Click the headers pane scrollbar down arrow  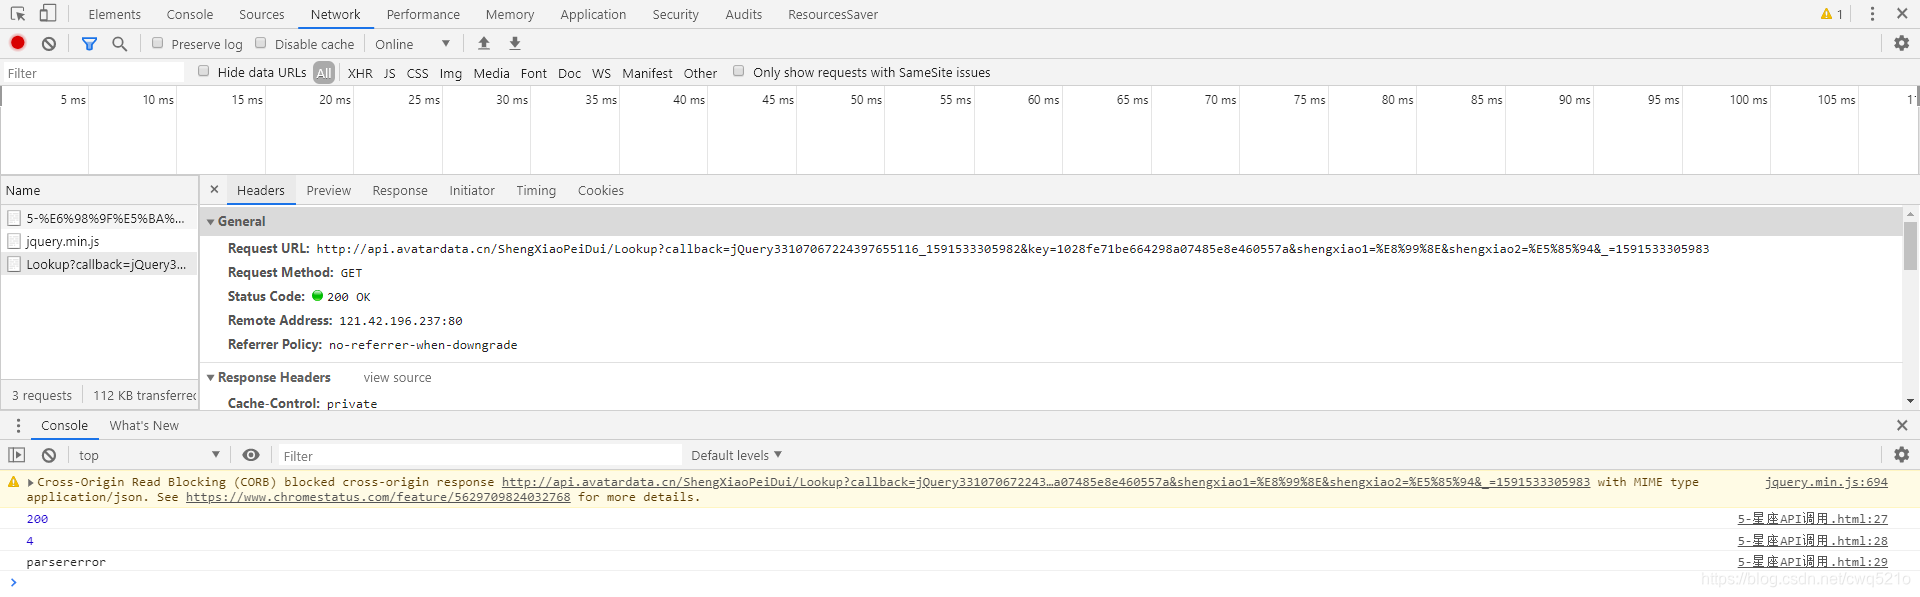[x=1910, y=401]
